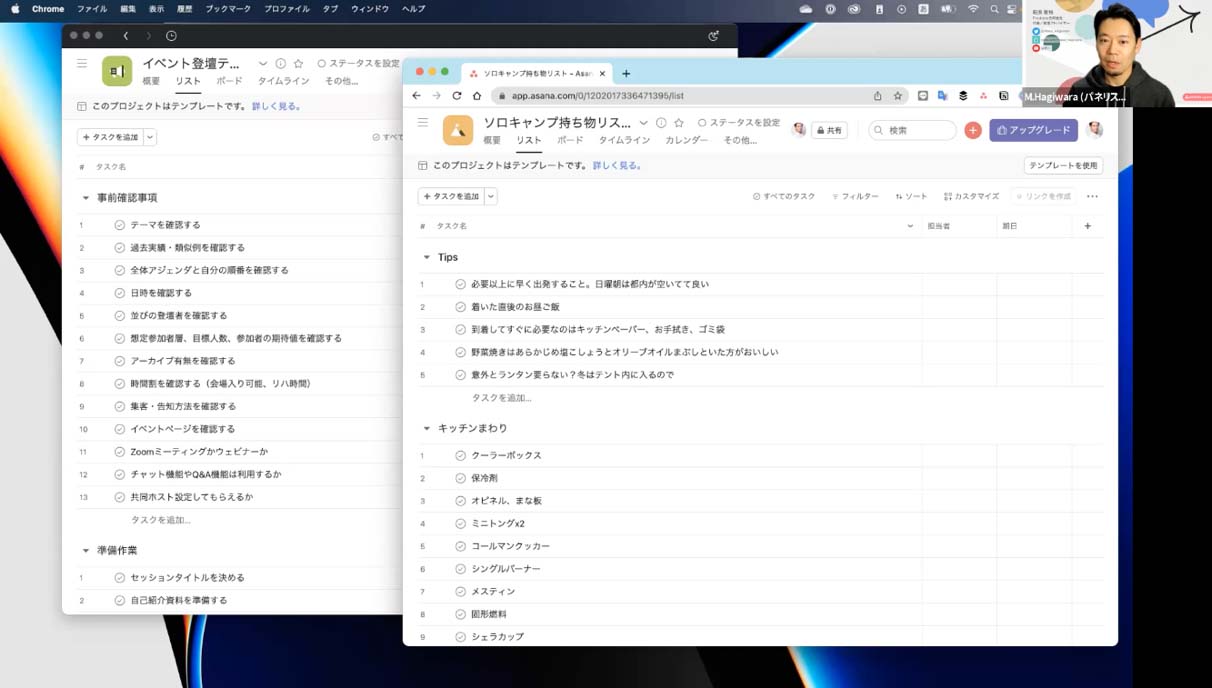1212x688 pixels.
Task: Click the macOS Spotlight search icon
Action: tap(994, 9)
